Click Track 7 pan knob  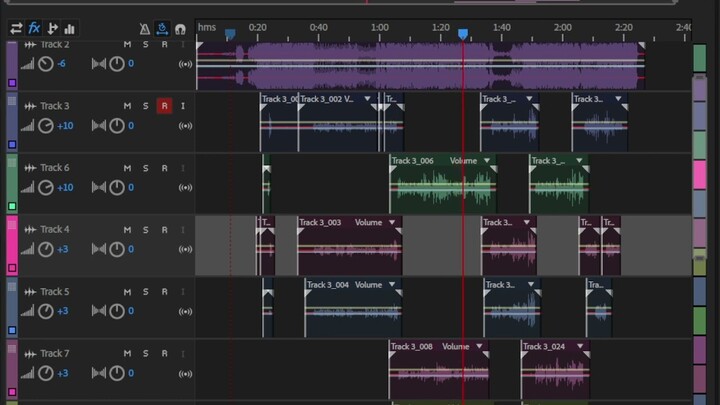[117, 373]
